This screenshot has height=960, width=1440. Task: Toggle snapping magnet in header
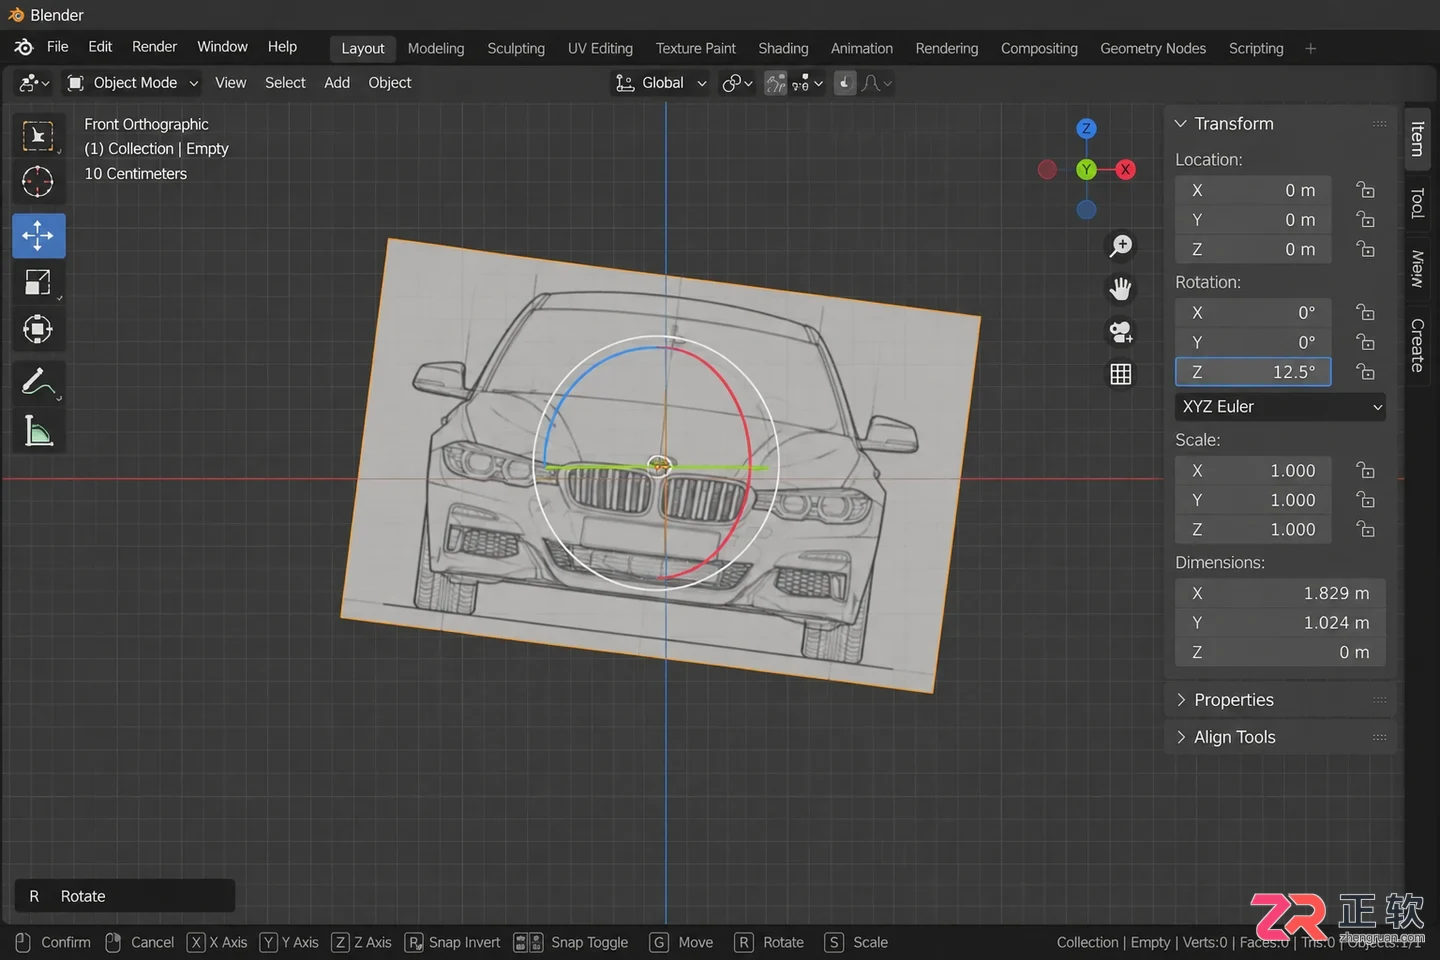[x=776, y=83]
